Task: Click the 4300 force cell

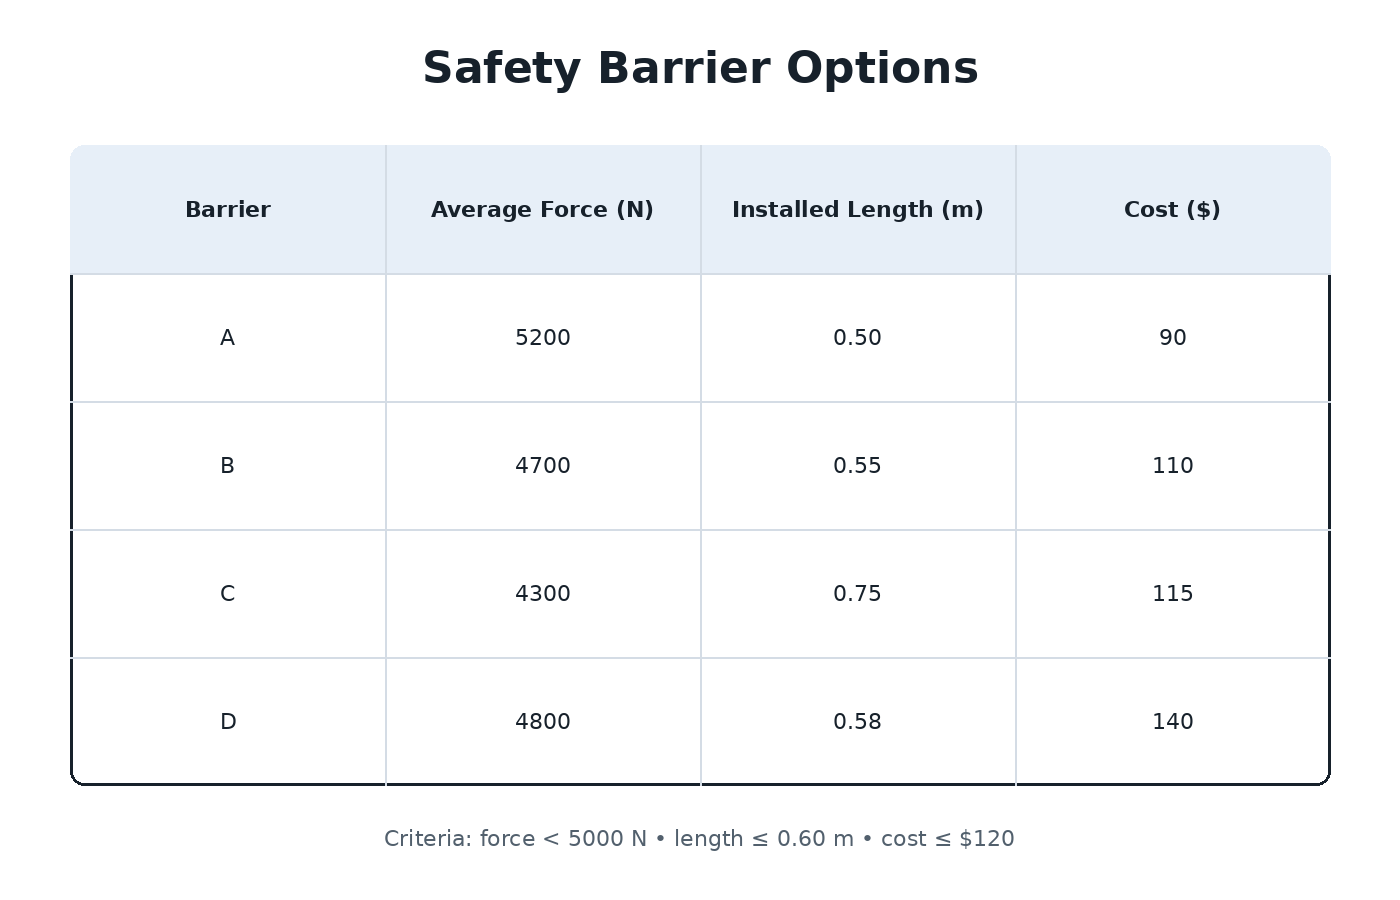Action: pyautogui.click(x=543, y=594)
